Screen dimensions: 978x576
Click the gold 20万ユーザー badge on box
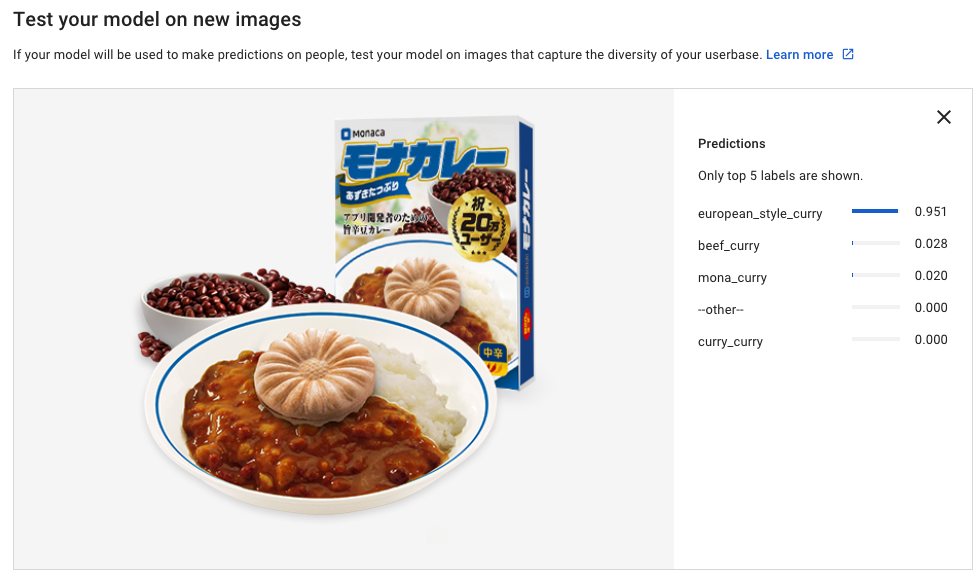480,223
